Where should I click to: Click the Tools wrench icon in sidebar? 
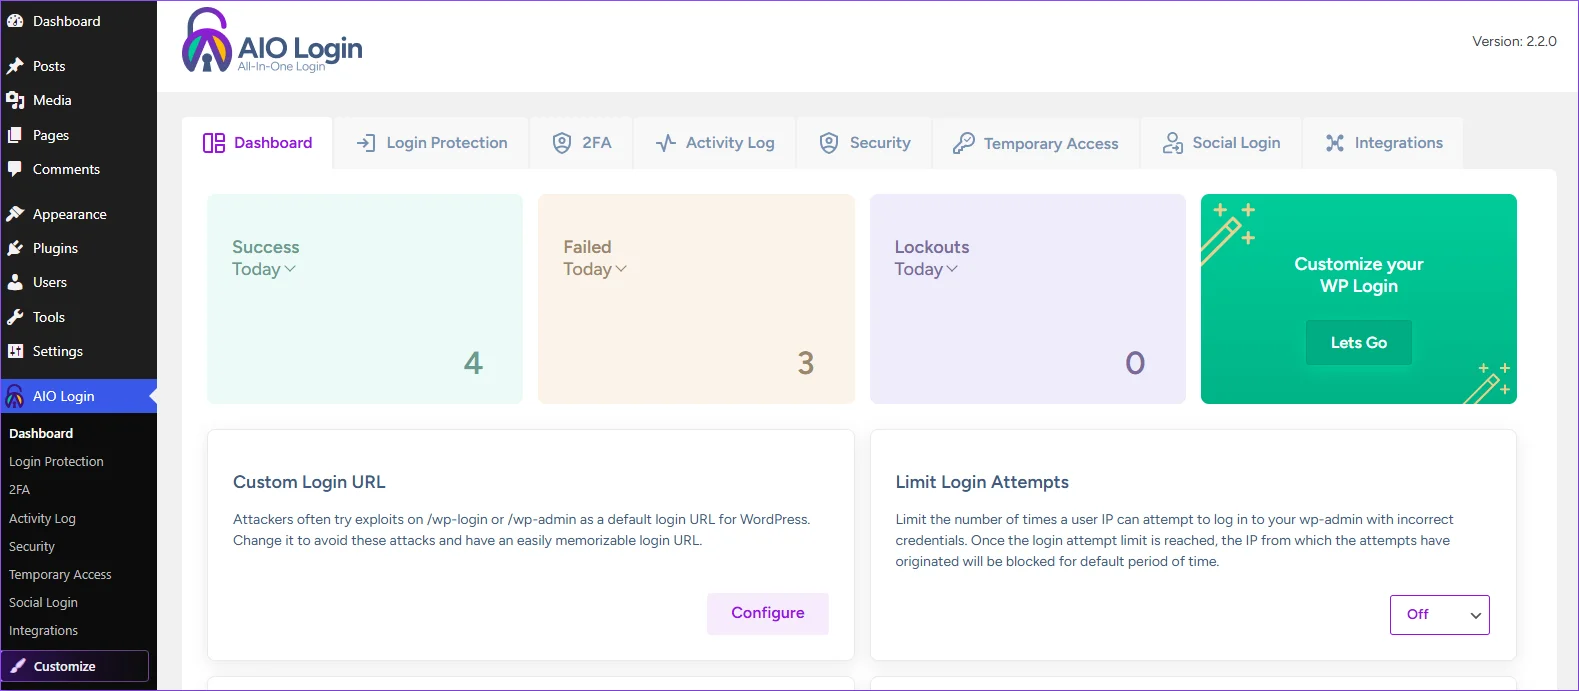(x=15, y=317)
